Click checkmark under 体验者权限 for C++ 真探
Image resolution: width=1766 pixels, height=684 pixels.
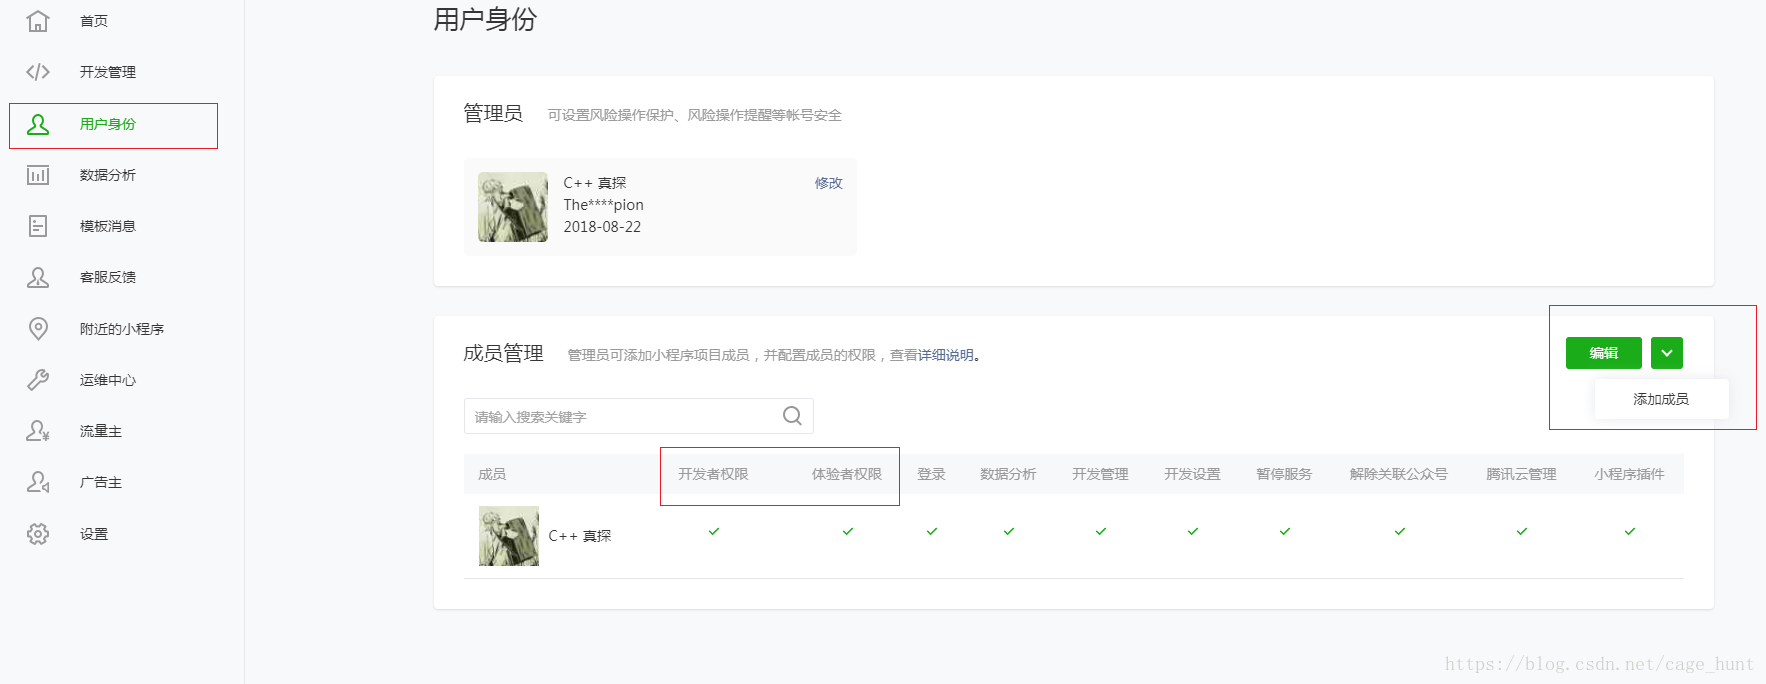848,531
